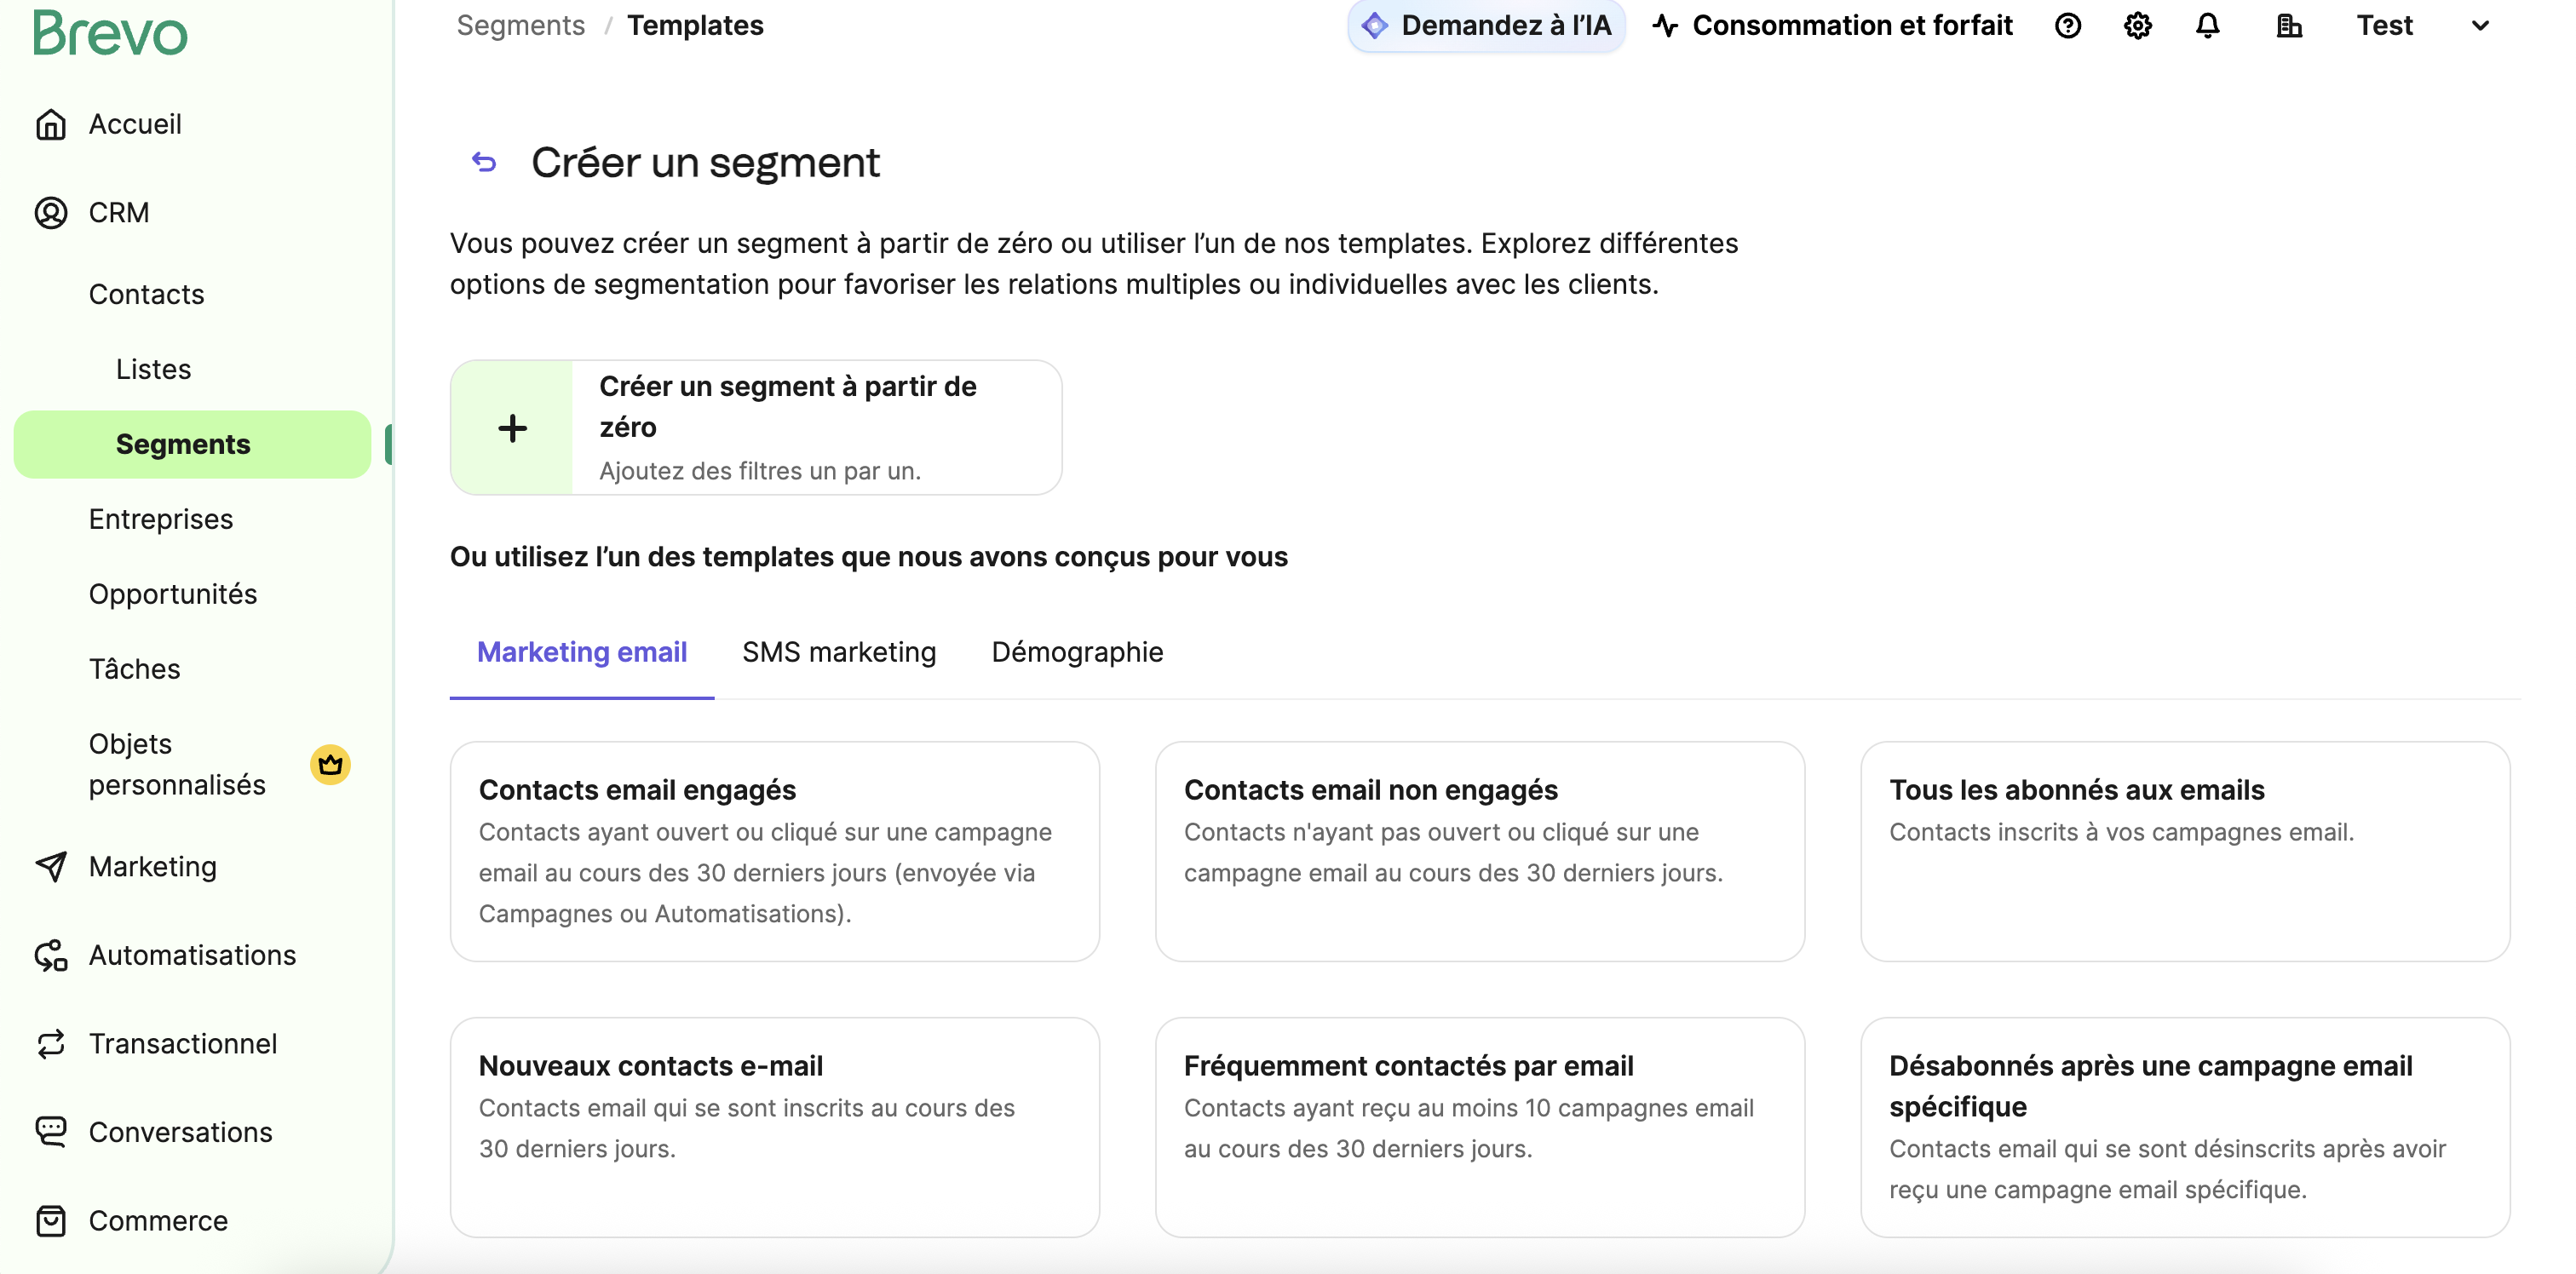Expand the Test account dropdown
Screen dimensions: 2576x1274
tap(2479, 25)
